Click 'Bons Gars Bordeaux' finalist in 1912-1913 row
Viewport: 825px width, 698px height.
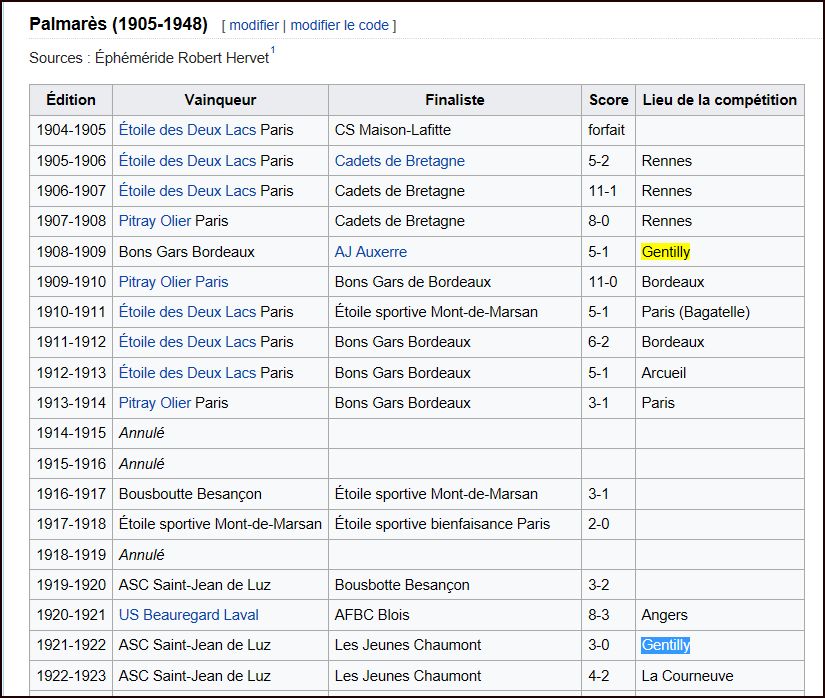[403, 372]
